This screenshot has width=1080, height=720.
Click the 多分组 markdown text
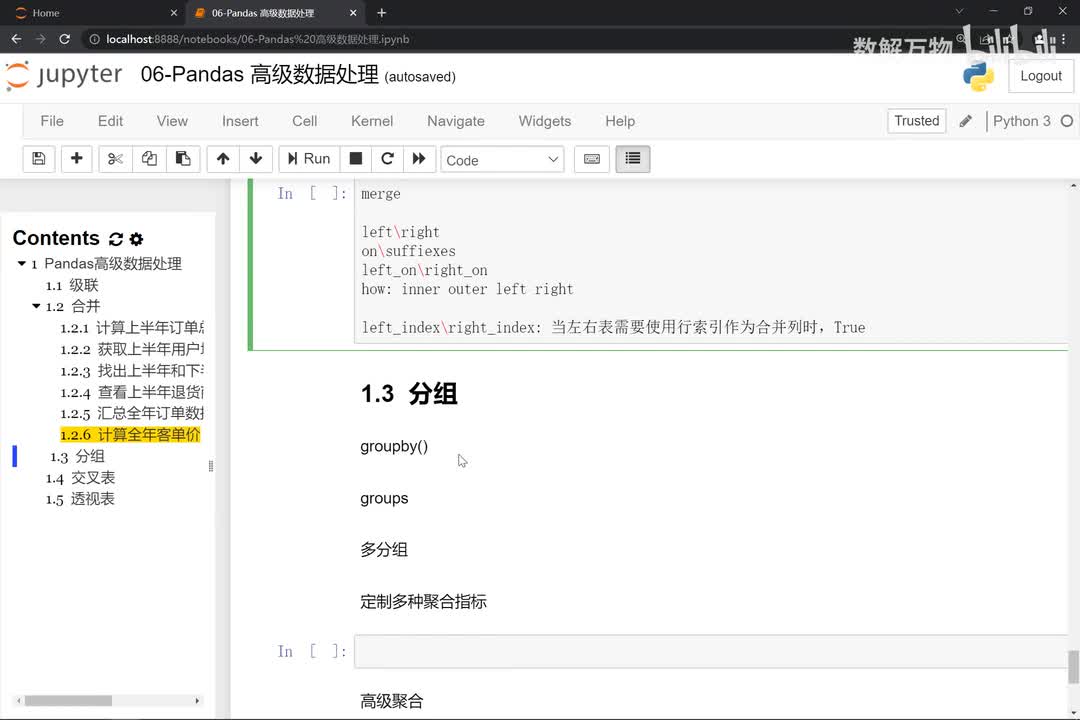[x=384, y=550]
